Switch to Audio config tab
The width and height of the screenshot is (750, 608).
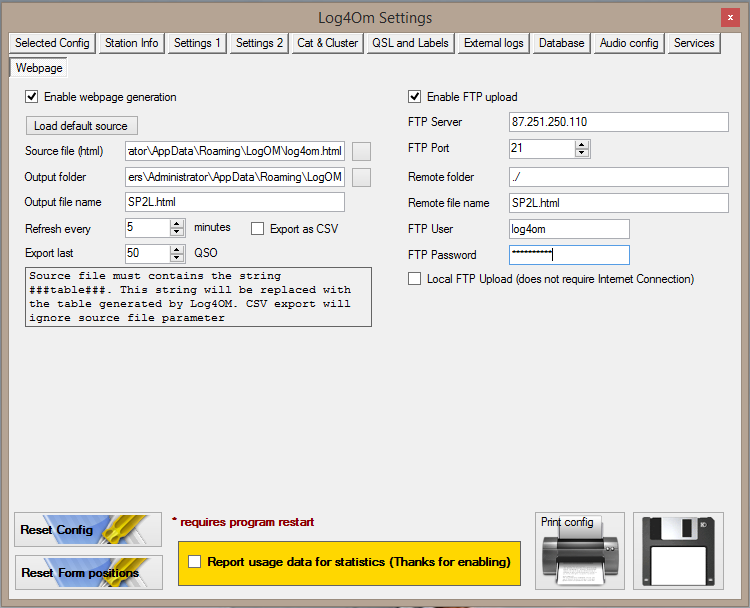(629, 43)
